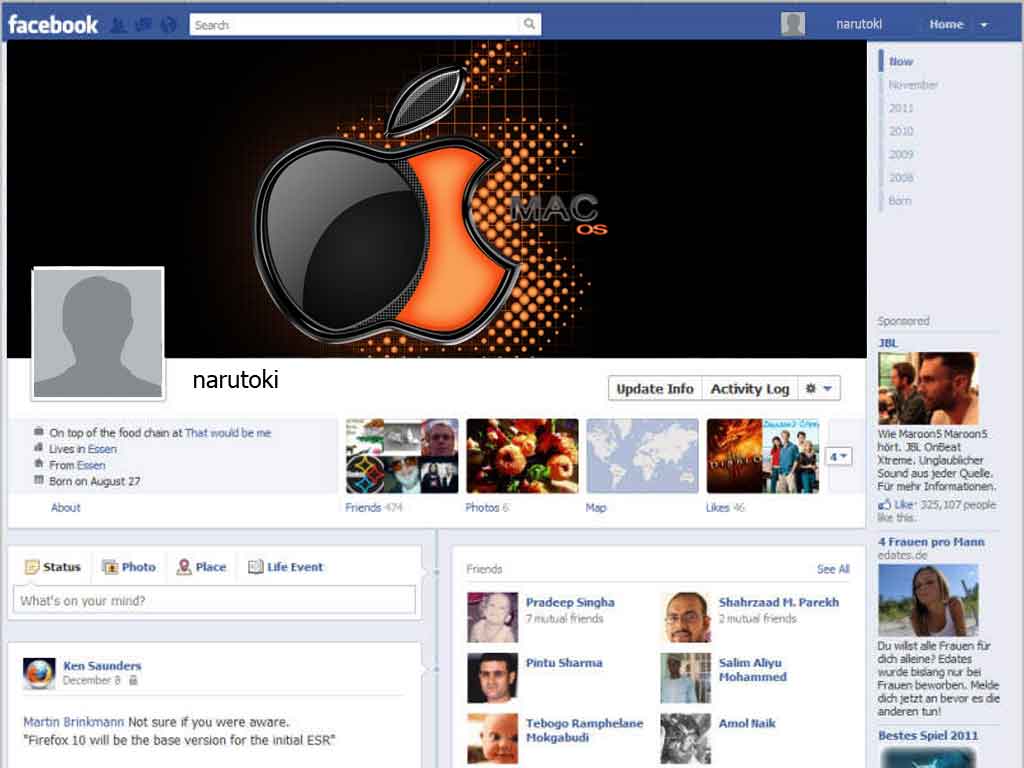The height and width of the screenshot is (768, 1024).
Task: Open Tebogo Ramphelane Mokgabudi's profile
Action: click(584, 730)
